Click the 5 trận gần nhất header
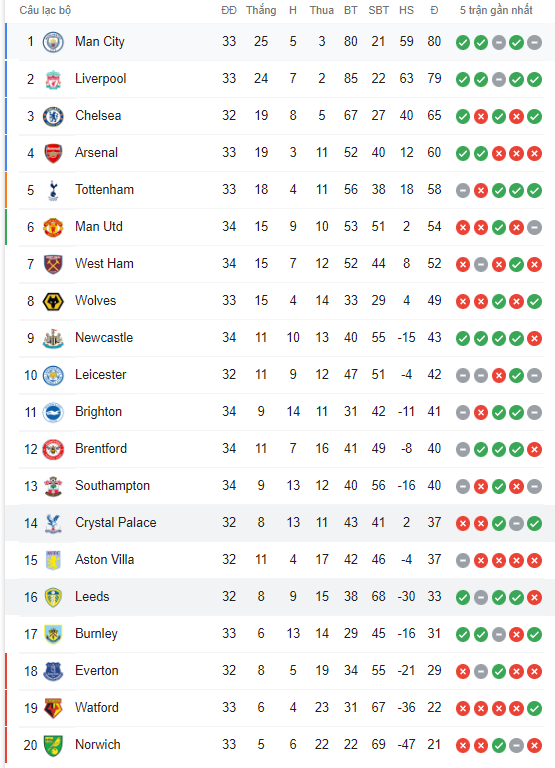Viewport: 555px width, 768px height. point(496,10)
